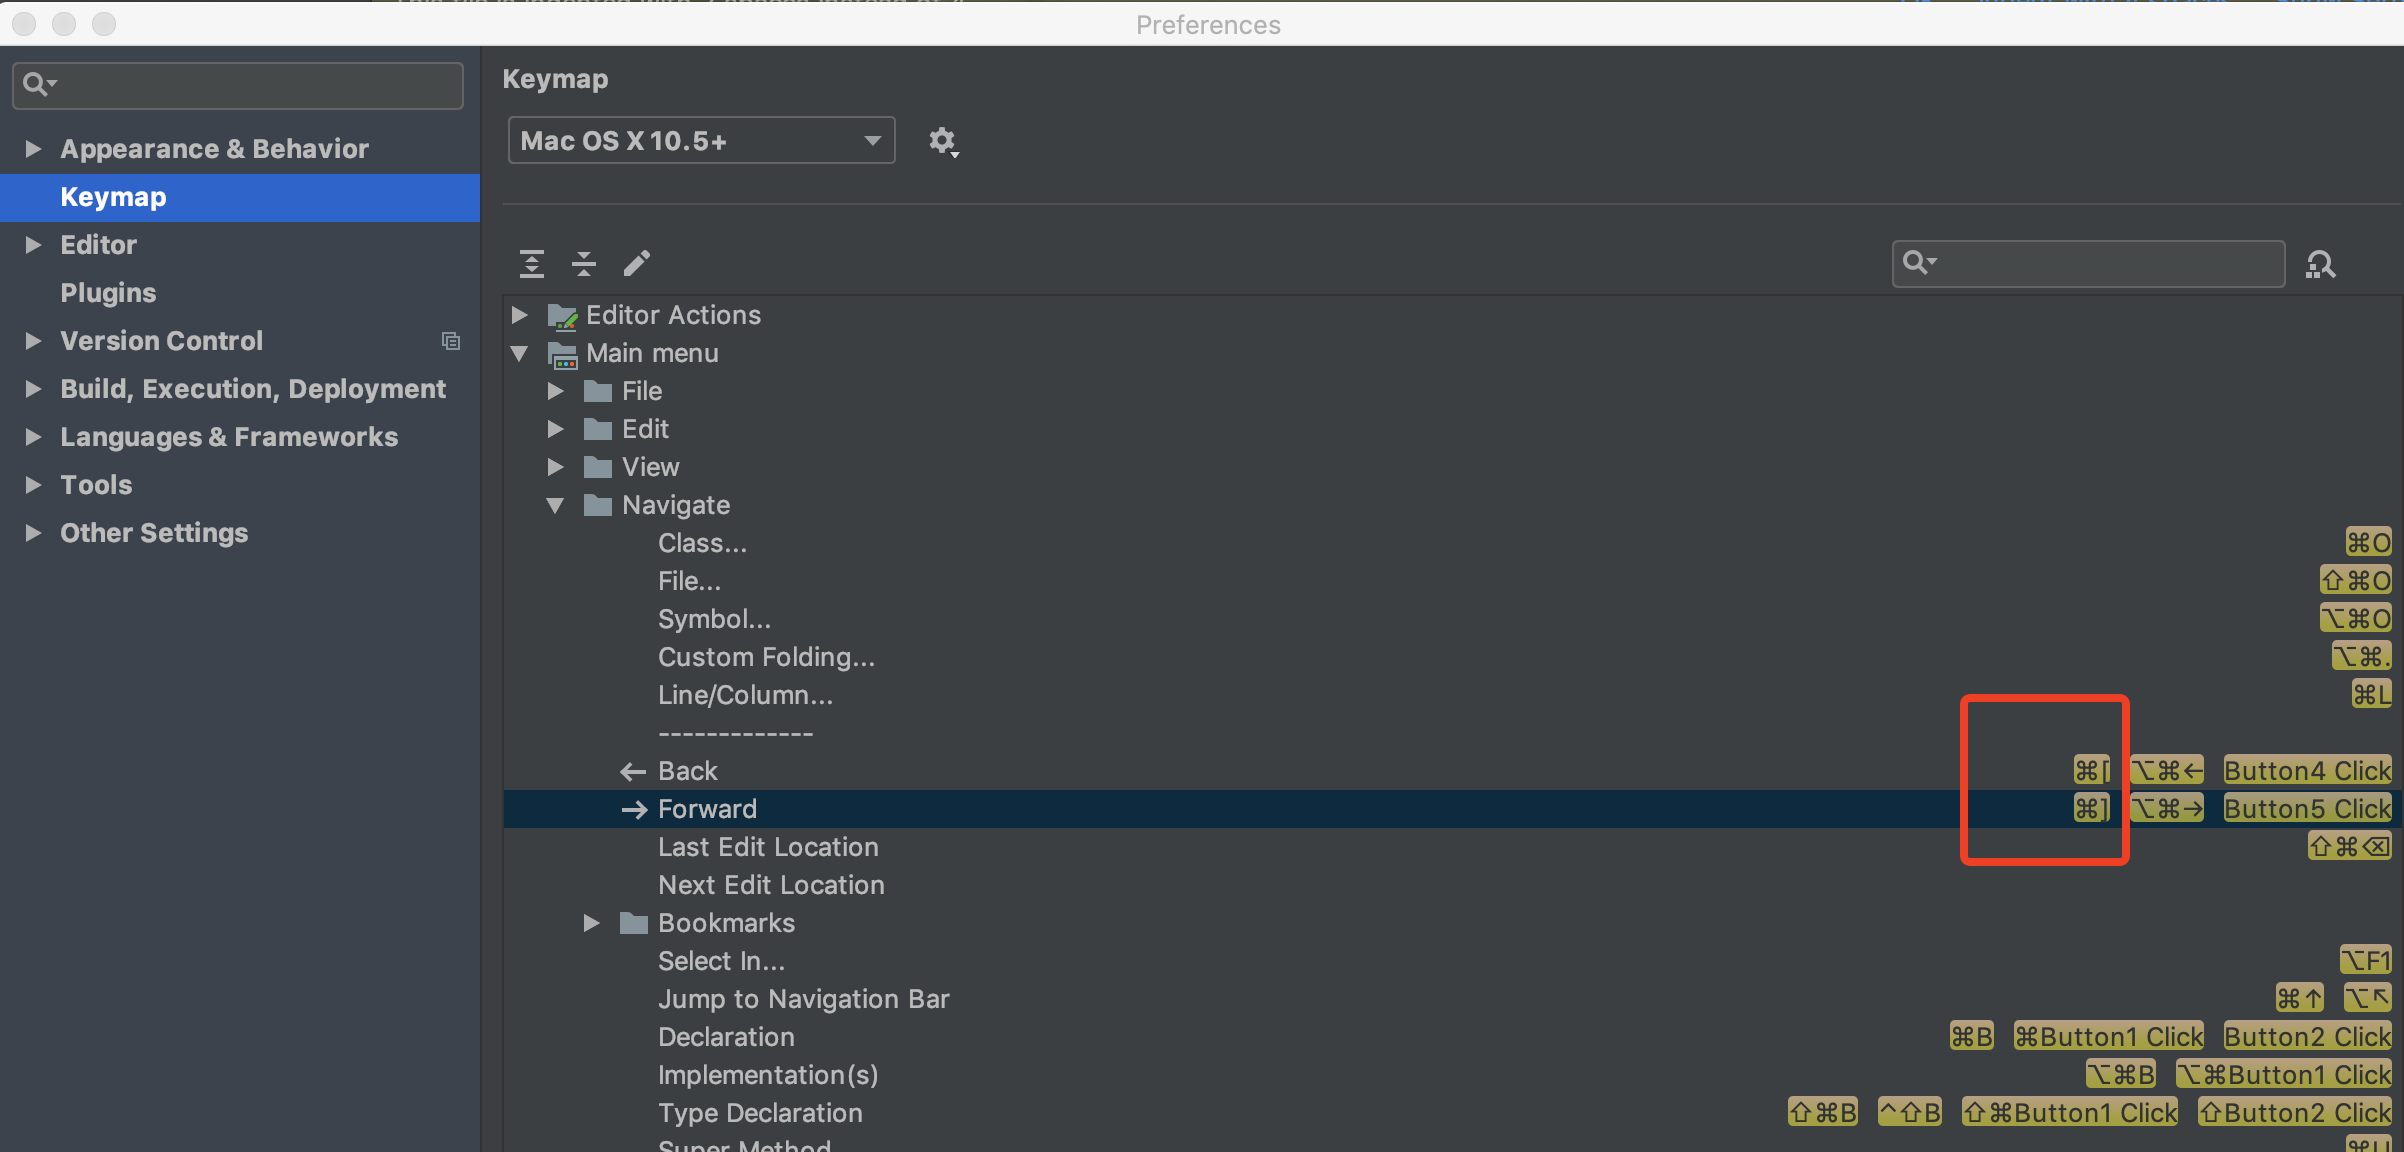Select the edit shortcut pencil icon
Image resolution: width=2404 pixels, height=1152 pixels.
point(637,263)
